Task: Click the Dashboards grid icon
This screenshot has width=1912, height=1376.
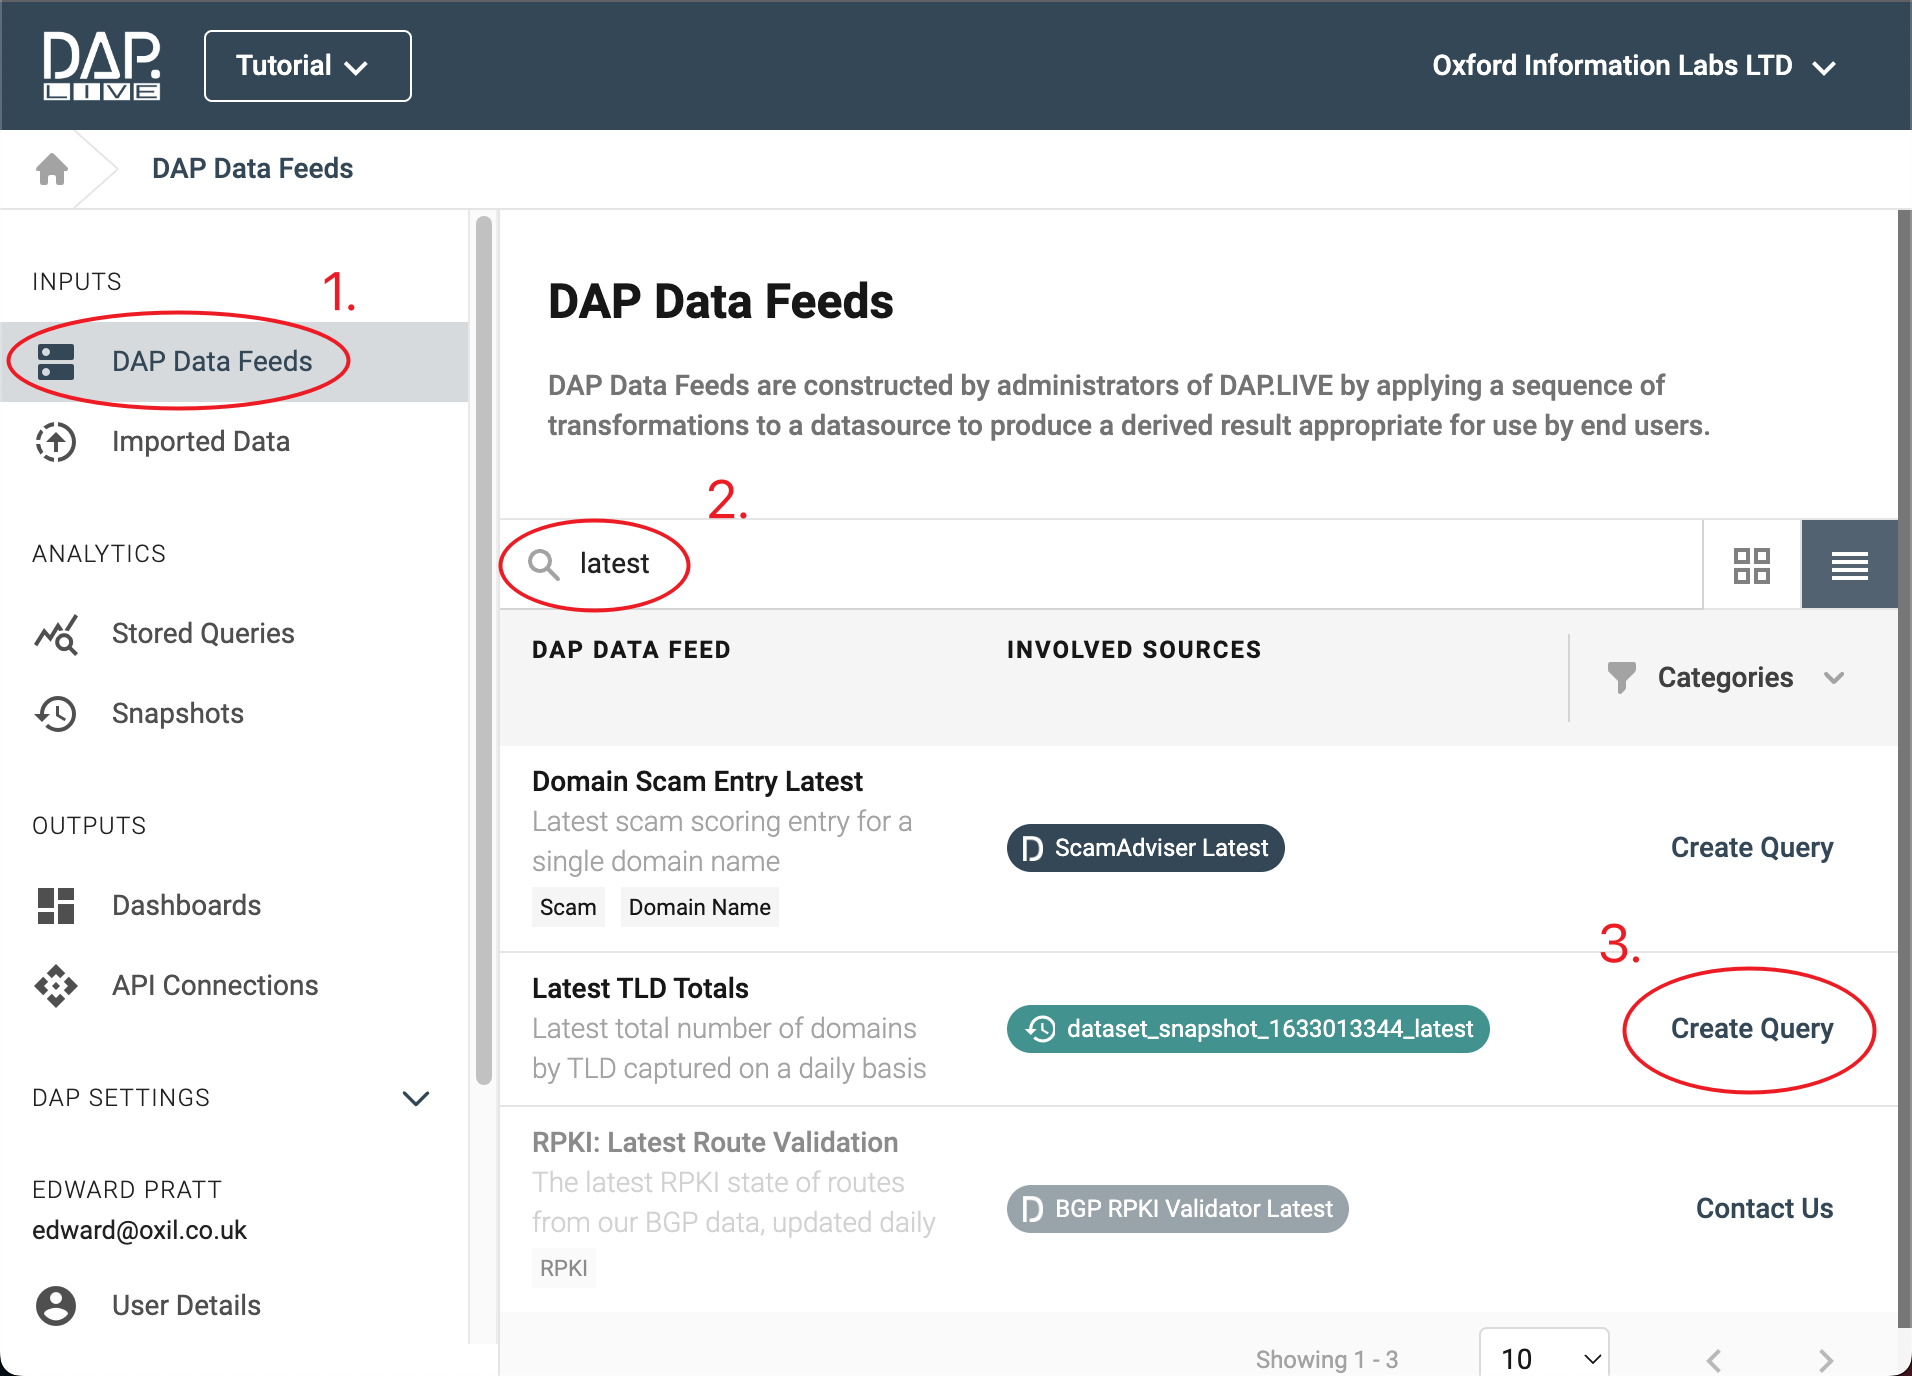Action: pyautogui.click(x=56, y=906)
